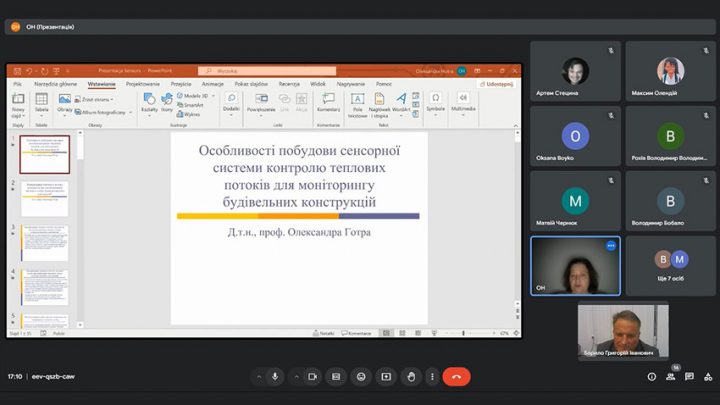The width and height of the screenshot is (720, 405).
Task: Select the second slide thumbnail in panel
Action: click(x=46, y=199)
